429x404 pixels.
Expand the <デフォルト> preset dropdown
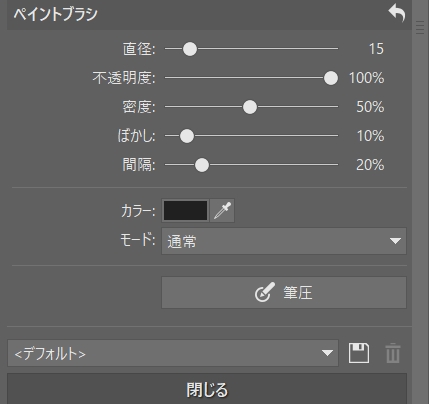coord(173,353)
